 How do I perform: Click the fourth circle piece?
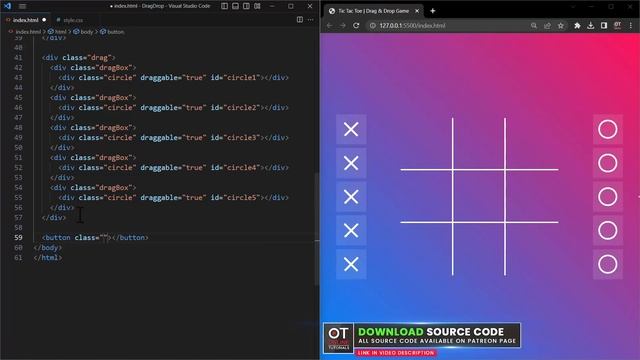[608, 231]
